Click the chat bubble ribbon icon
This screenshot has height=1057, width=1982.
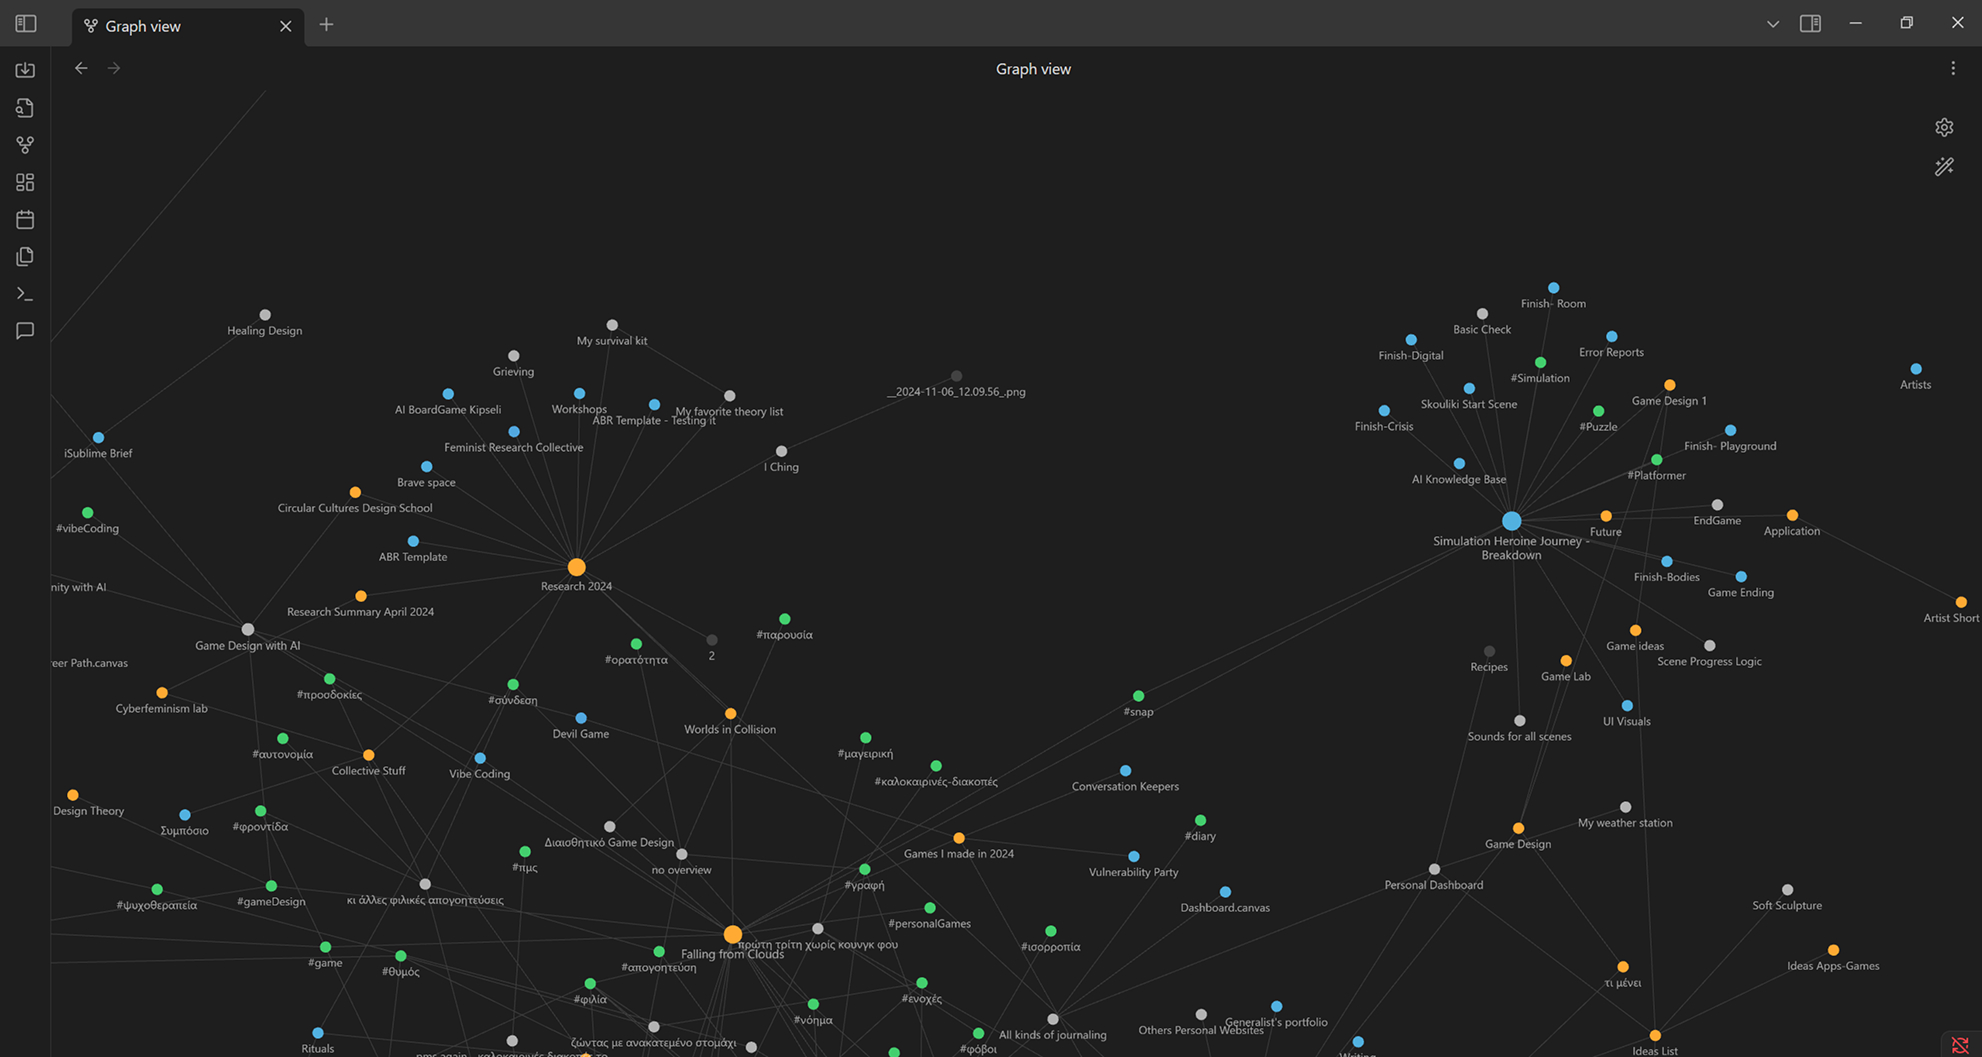(25, 331)
